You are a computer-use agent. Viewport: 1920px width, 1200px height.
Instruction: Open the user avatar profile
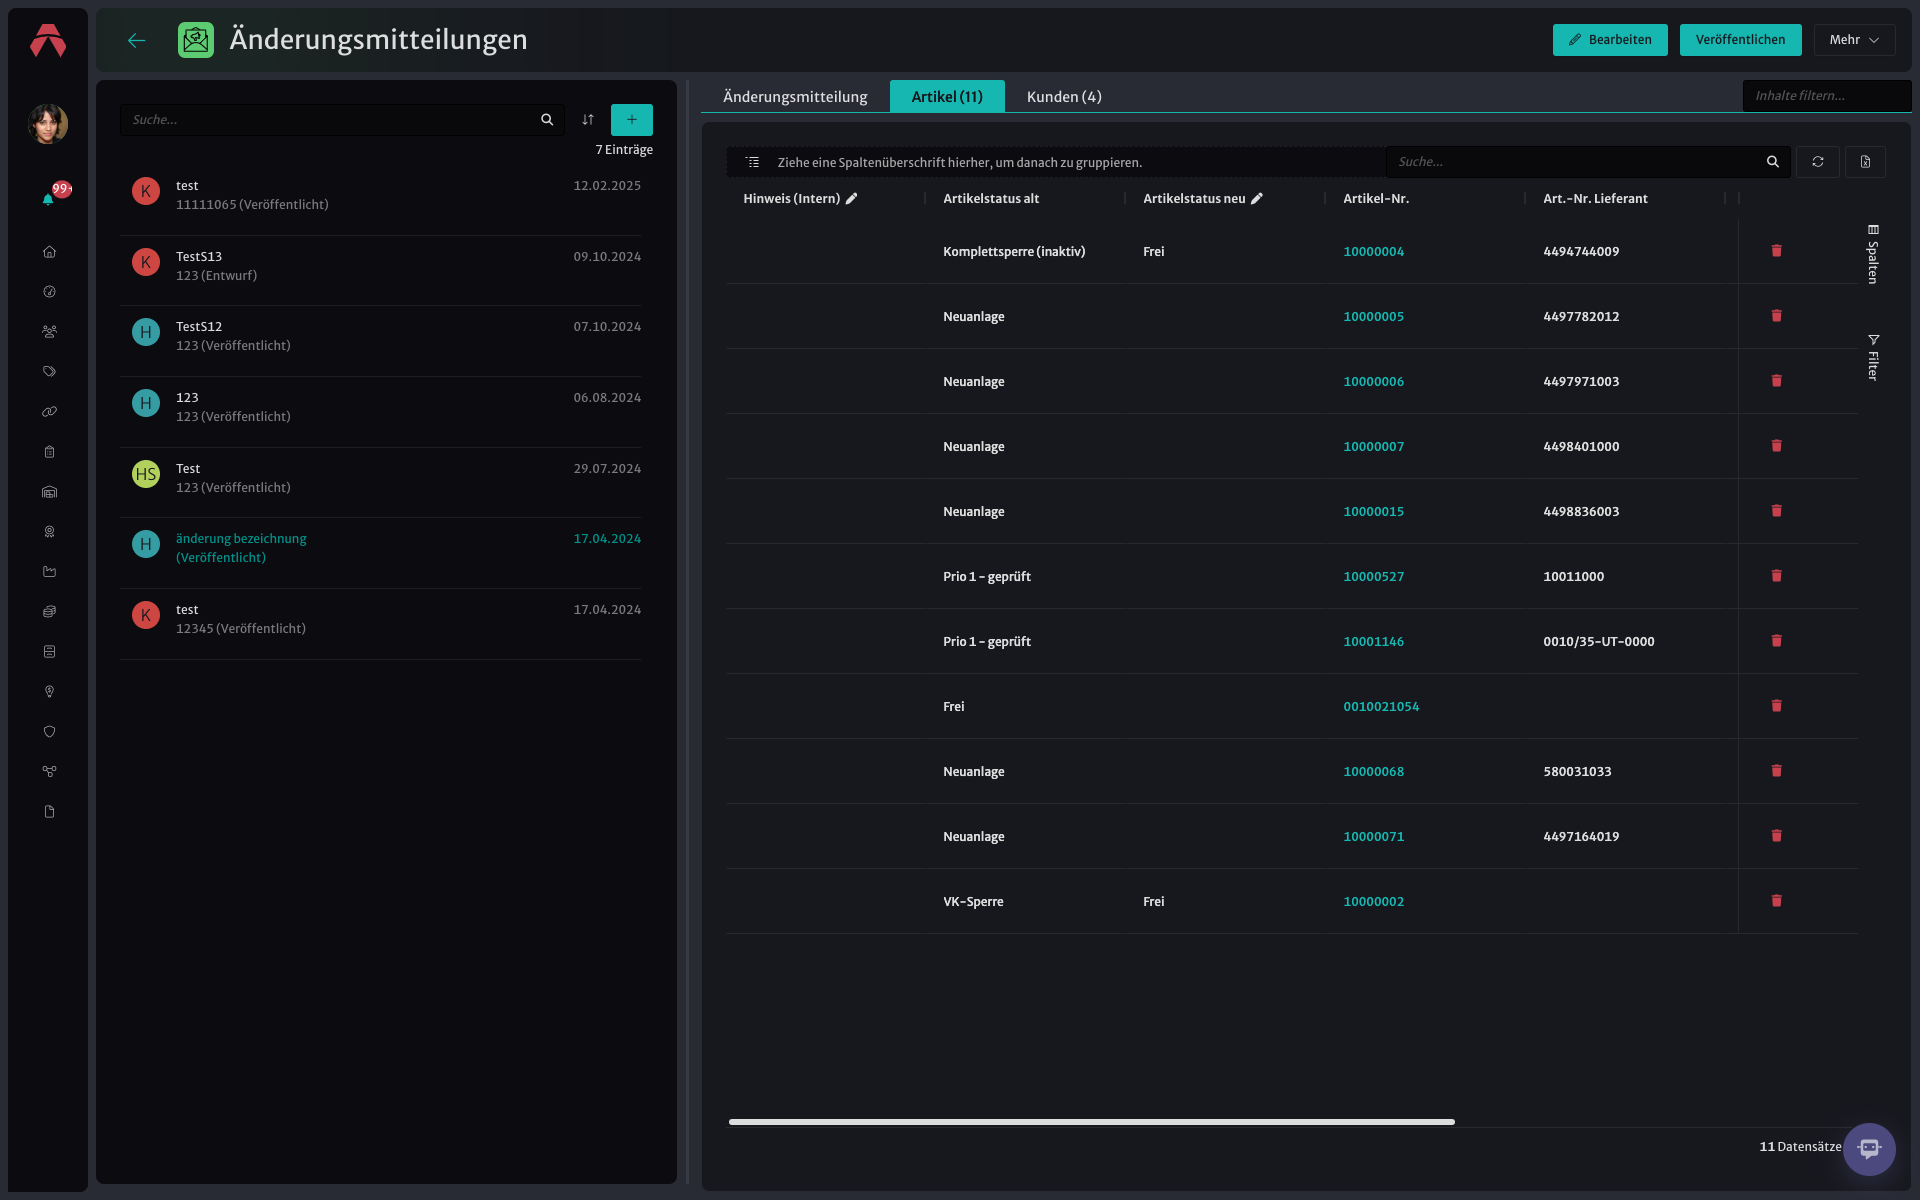[x=48, y=124]
